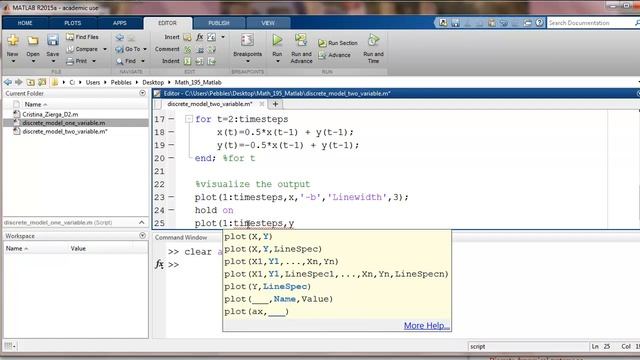Screen dimensions: 640x360
Task: Insert a section break icon
Action: pos(187,38)
